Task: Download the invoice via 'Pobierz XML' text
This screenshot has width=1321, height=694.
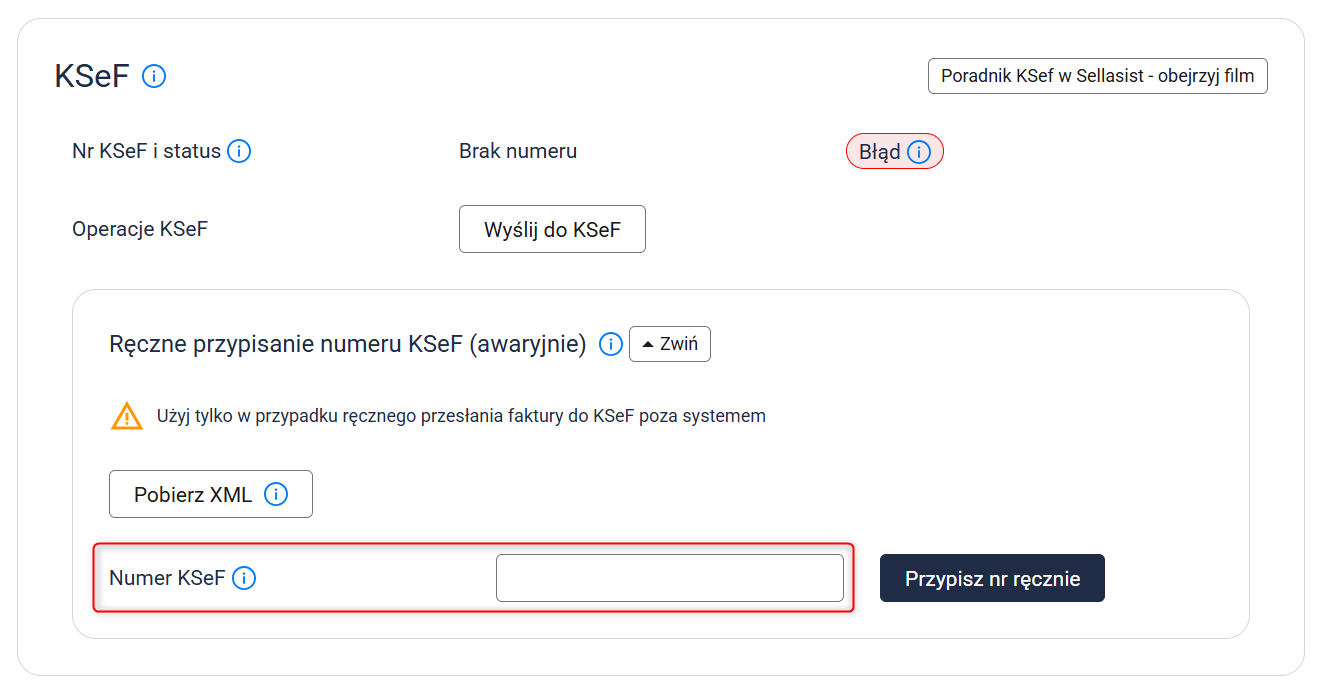Action: (x=193, y=494)
